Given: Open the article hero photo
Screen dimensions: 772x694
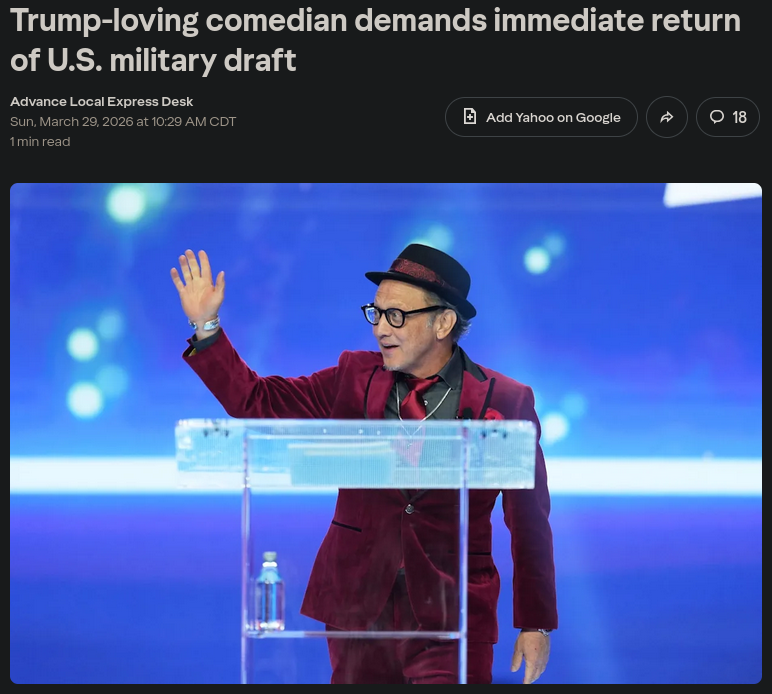Looking at the screenshot, I should [x=386, y=433].
